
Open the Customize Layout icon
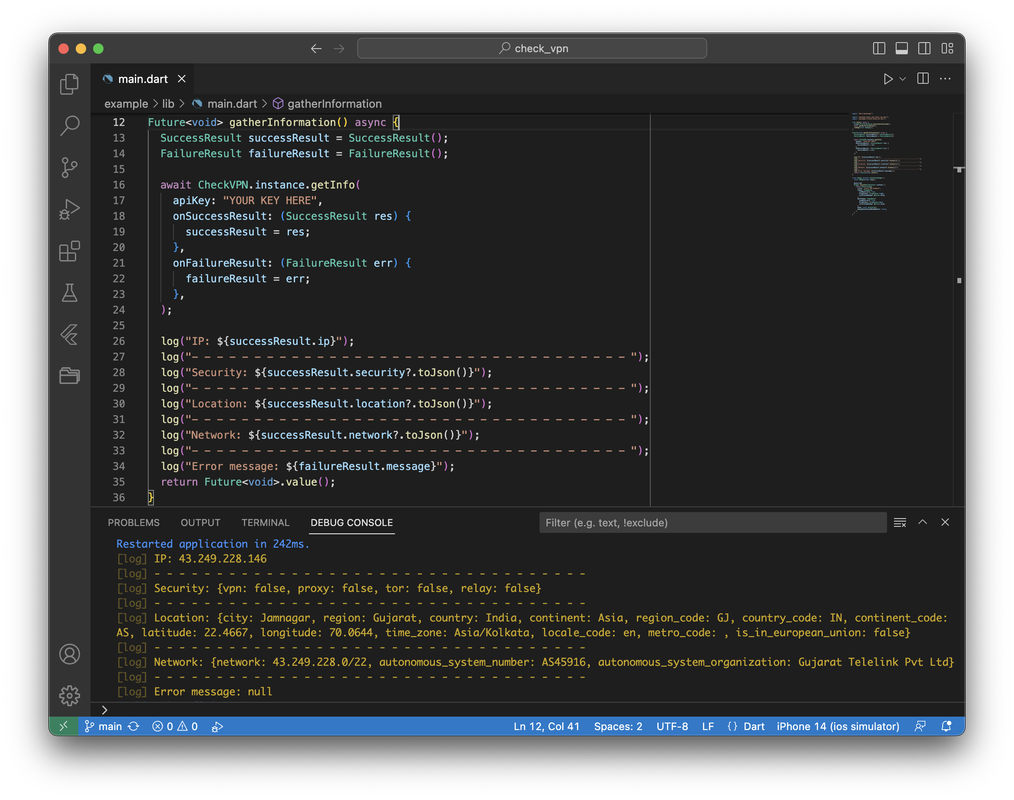pos(947,49)
